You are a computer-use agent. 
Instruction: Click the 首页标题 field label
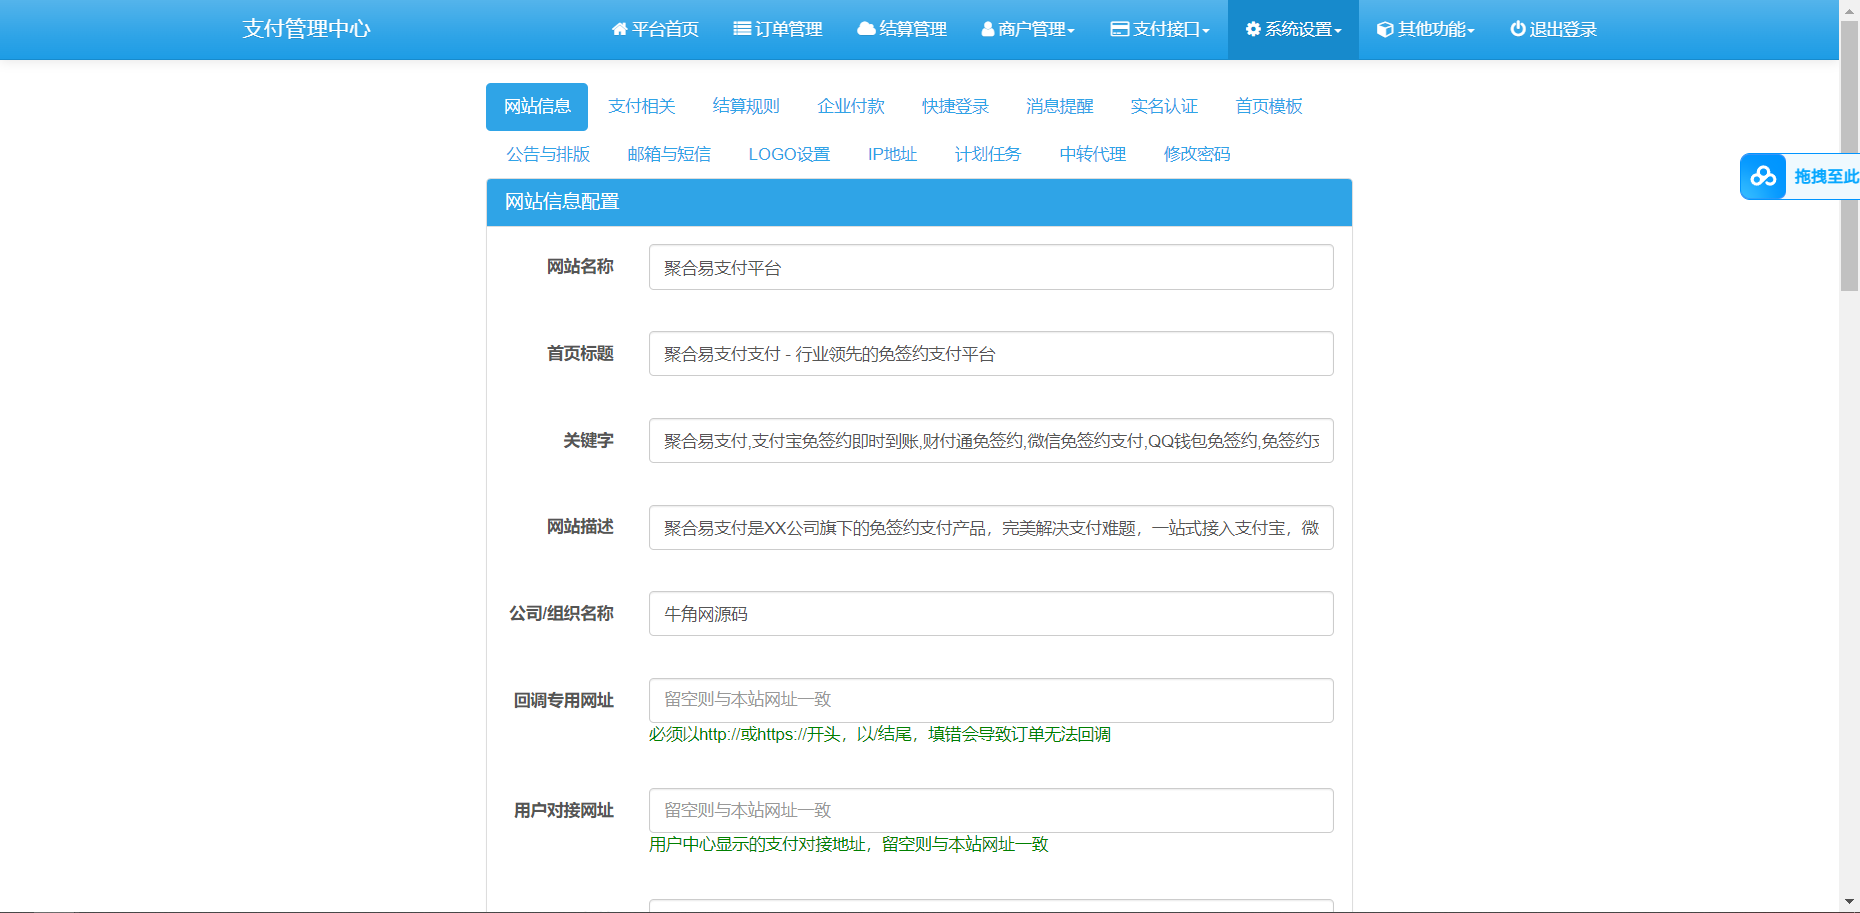[x=580, y=354]
